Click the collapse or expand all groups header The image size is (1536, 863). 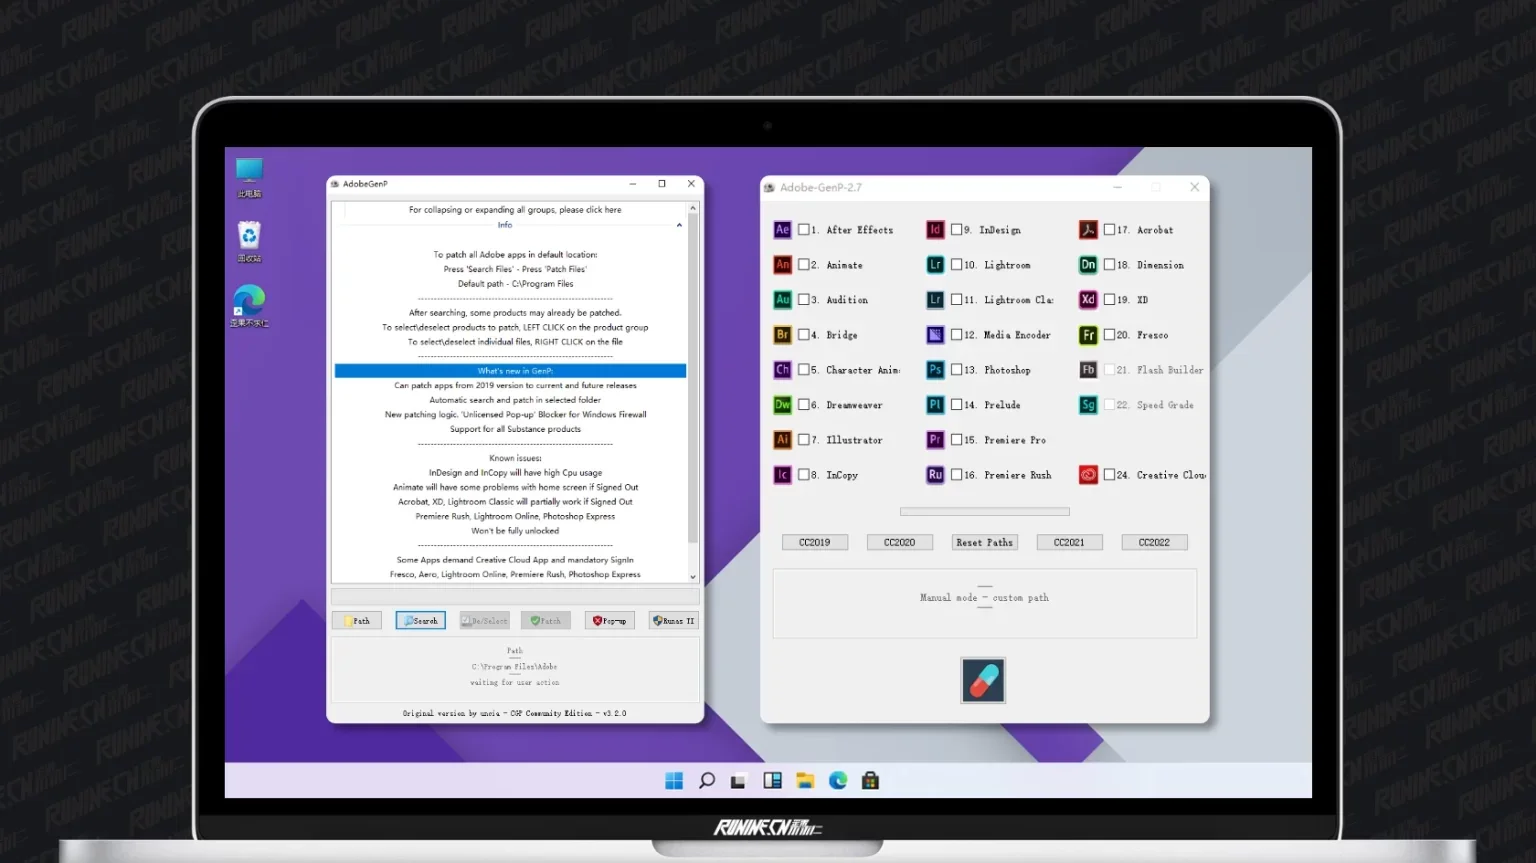point(515,210)
